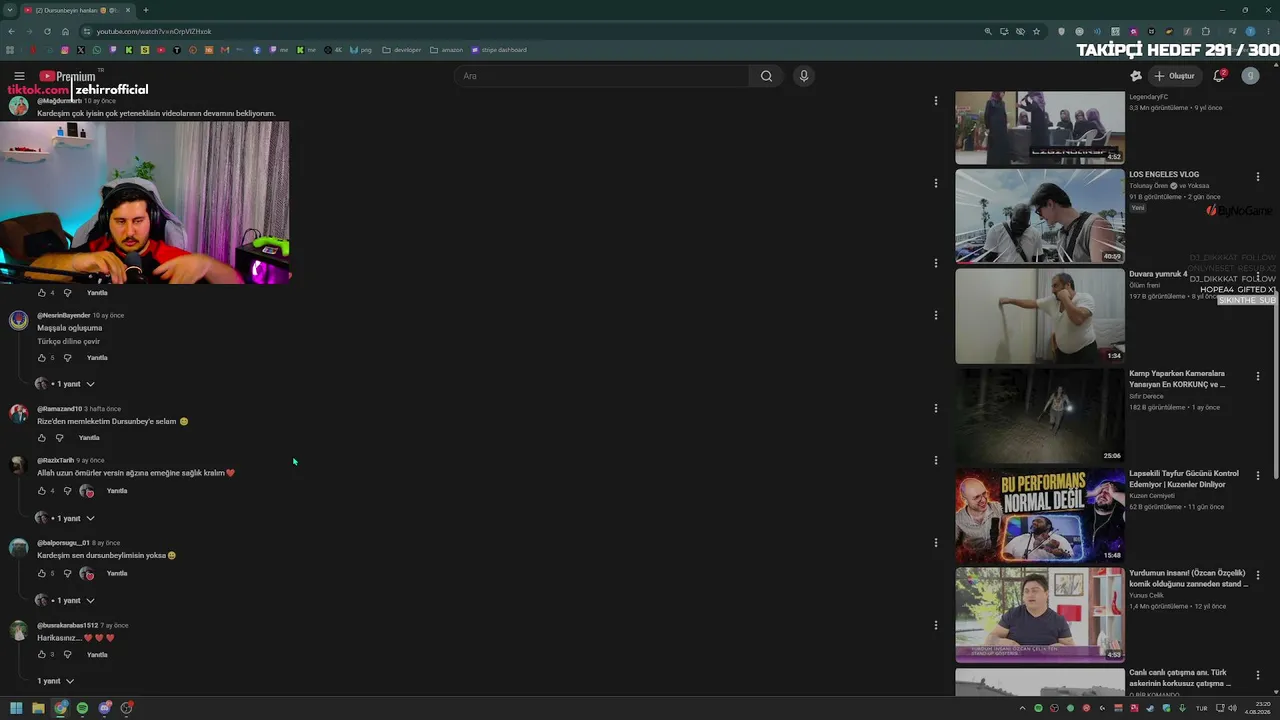Screen dimensions: 1280x720
Task: Open the tab search dropdown arrow
Action: coord(10,10)
